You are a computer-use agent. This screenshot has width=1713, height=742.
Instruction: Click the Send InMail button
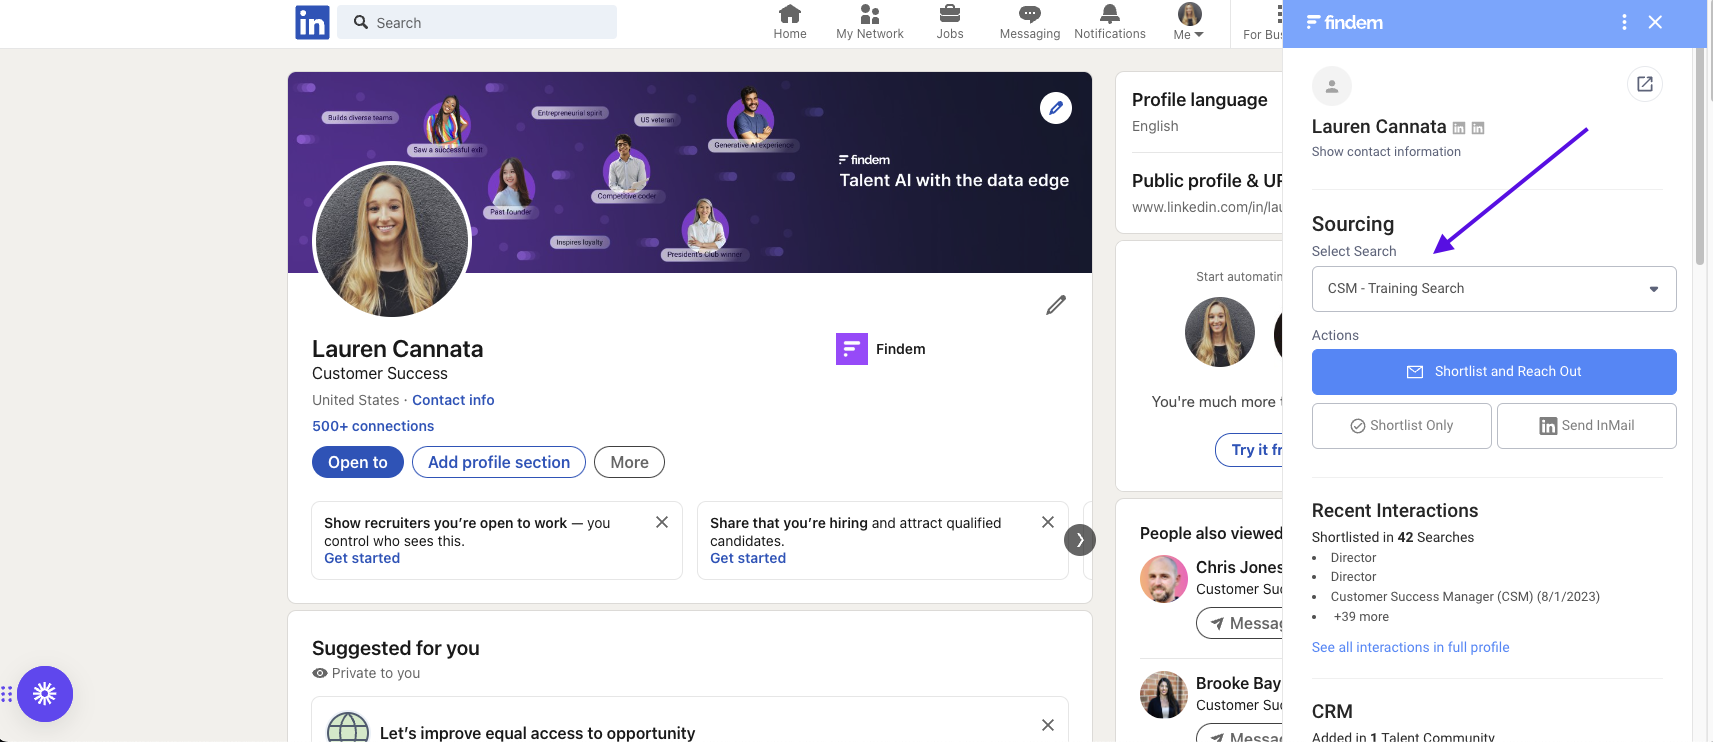click(x=1587, y=426)
